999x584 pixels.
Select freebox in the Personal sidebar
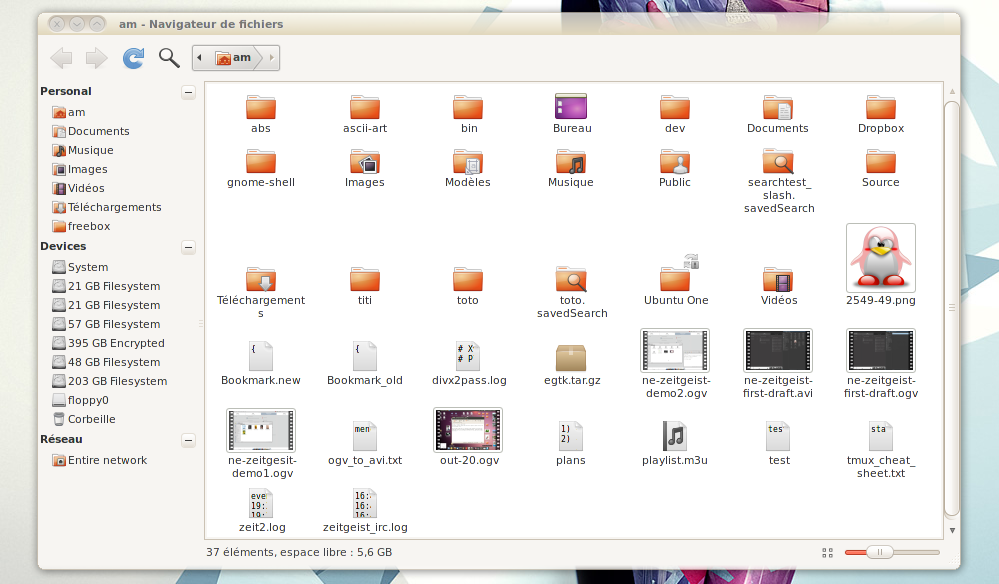tap(82, 226)
